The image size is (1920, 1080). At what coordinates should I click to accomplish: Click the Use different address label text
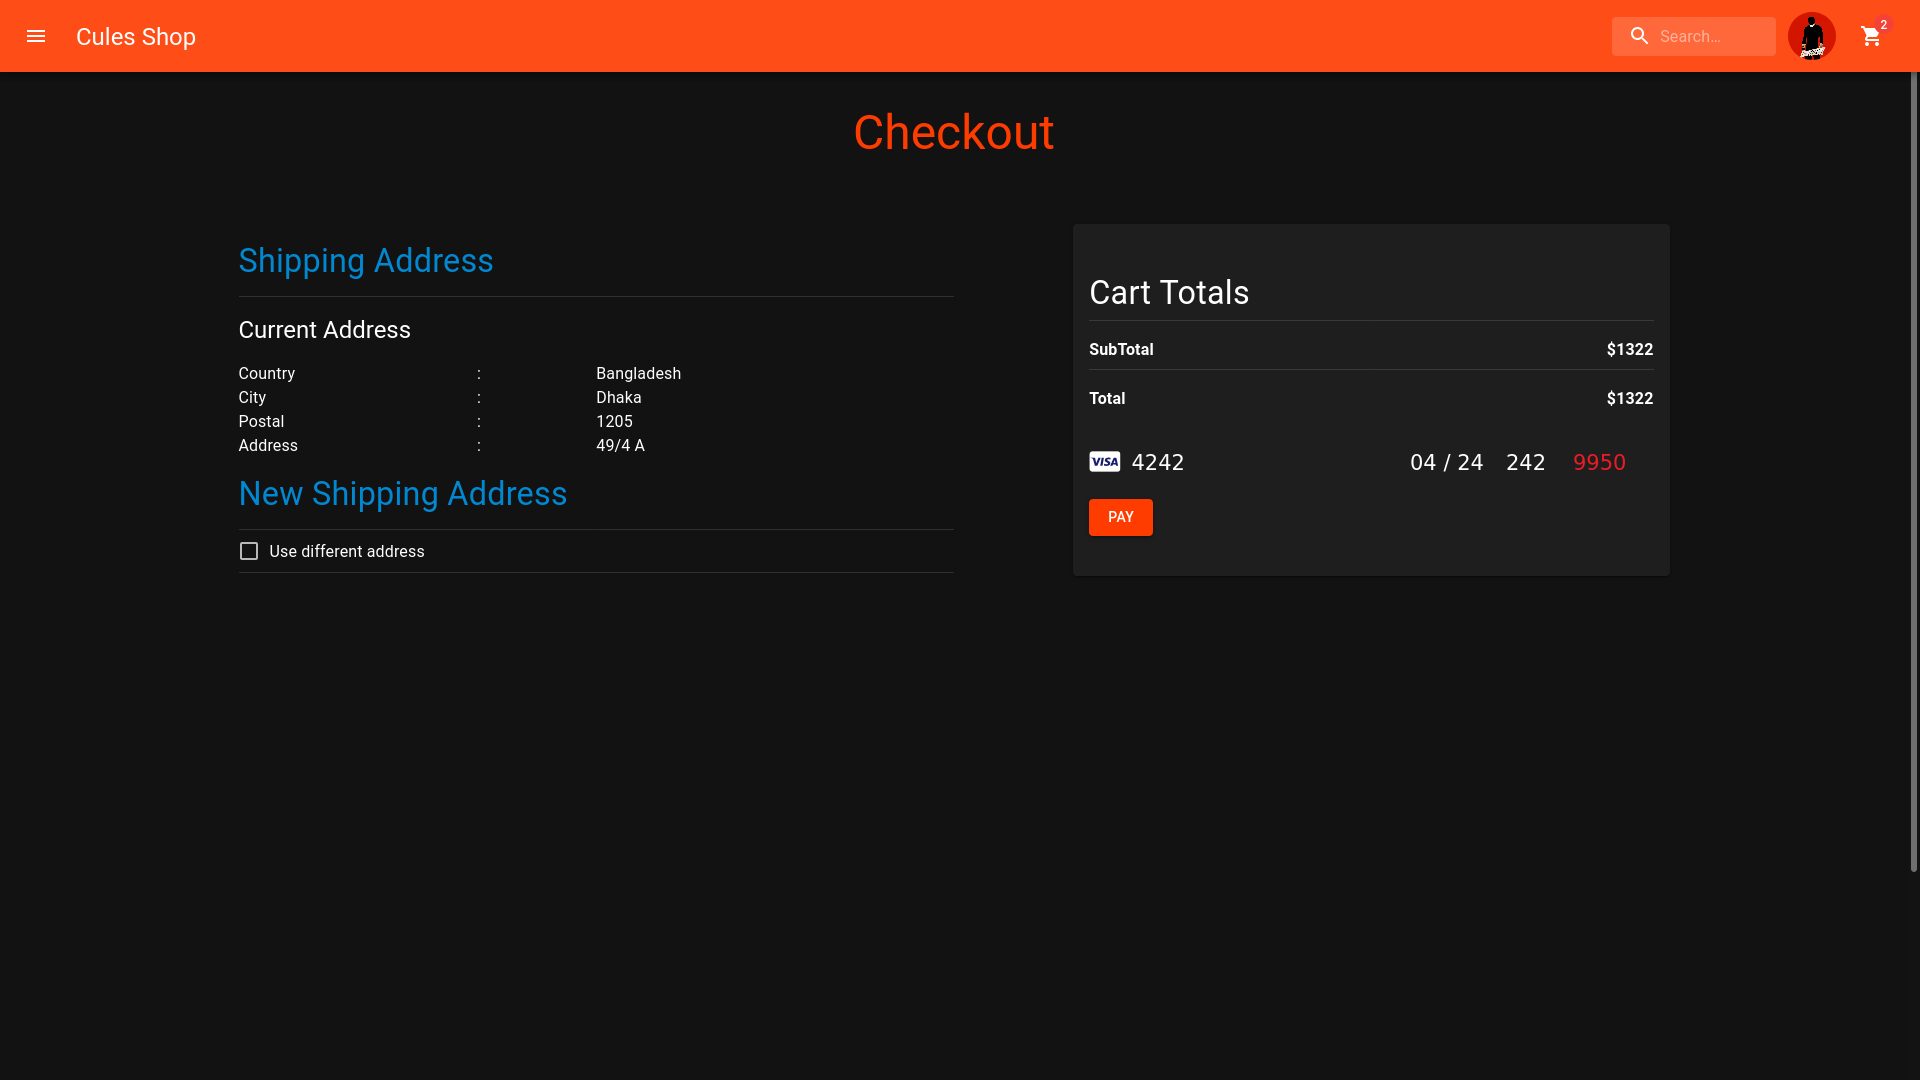[x=347, y=552]
